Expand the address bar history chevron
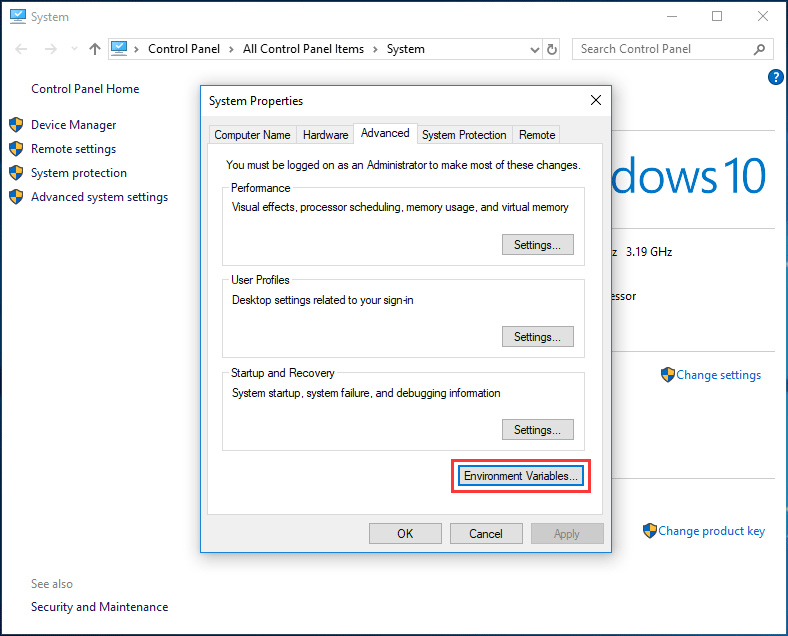This screenshot has height=636, width=788. click(x=535, y=49)
